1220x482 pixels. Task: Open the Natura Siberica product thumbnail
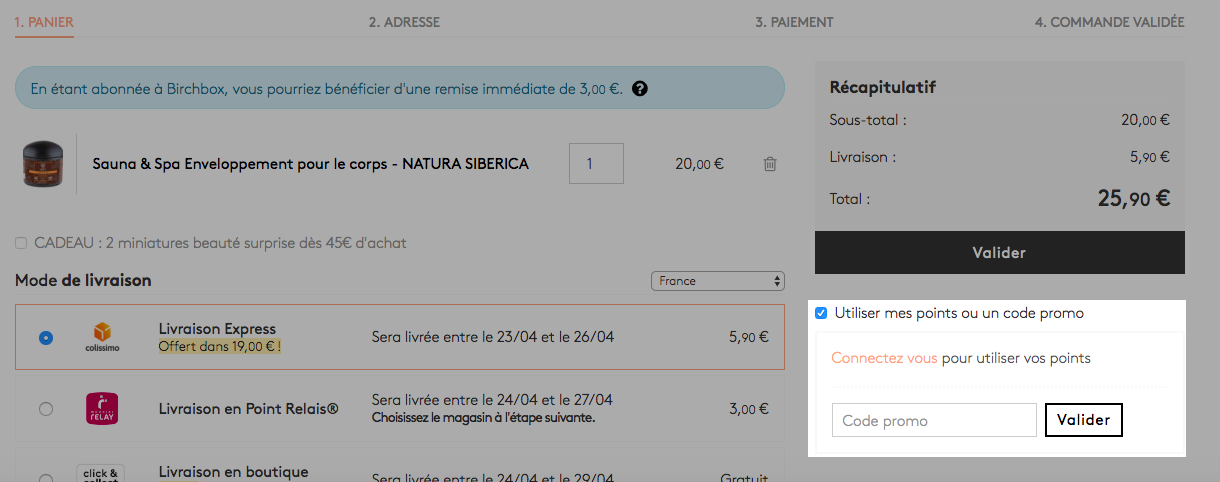[43, 163]
